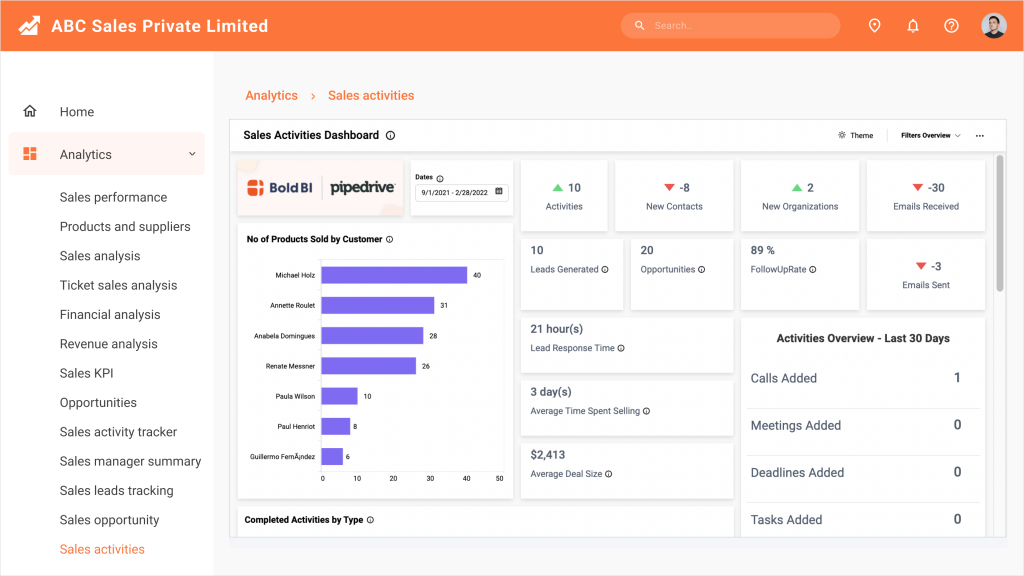
Task: Open the help question mark icon
Action: [x=951, y=25]
